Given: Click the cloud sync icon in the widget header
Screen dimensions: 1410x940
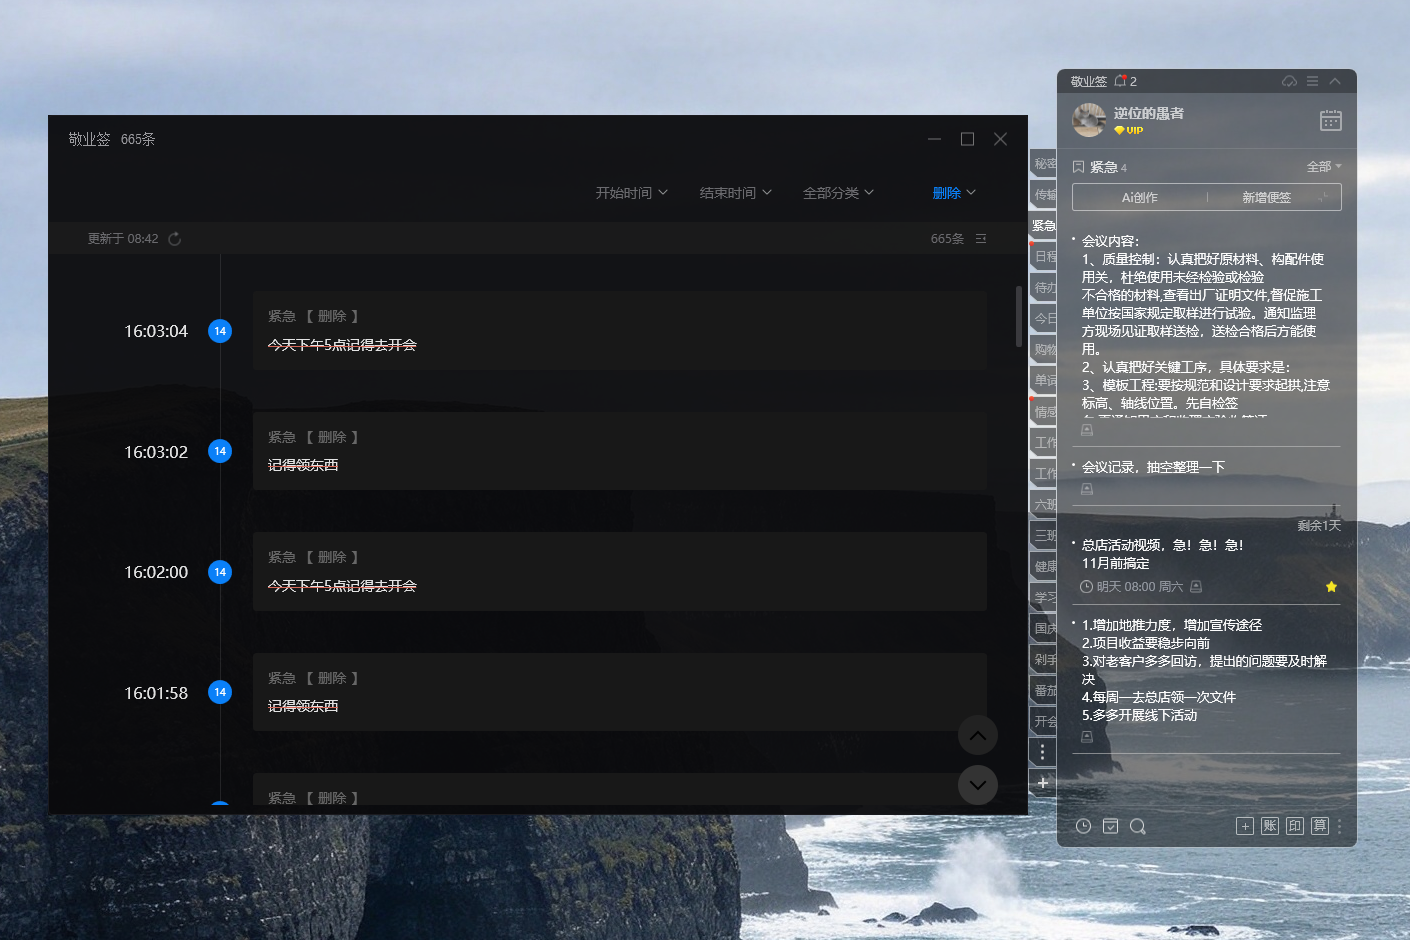Looking at the screenshot, I should [1290, 81].
